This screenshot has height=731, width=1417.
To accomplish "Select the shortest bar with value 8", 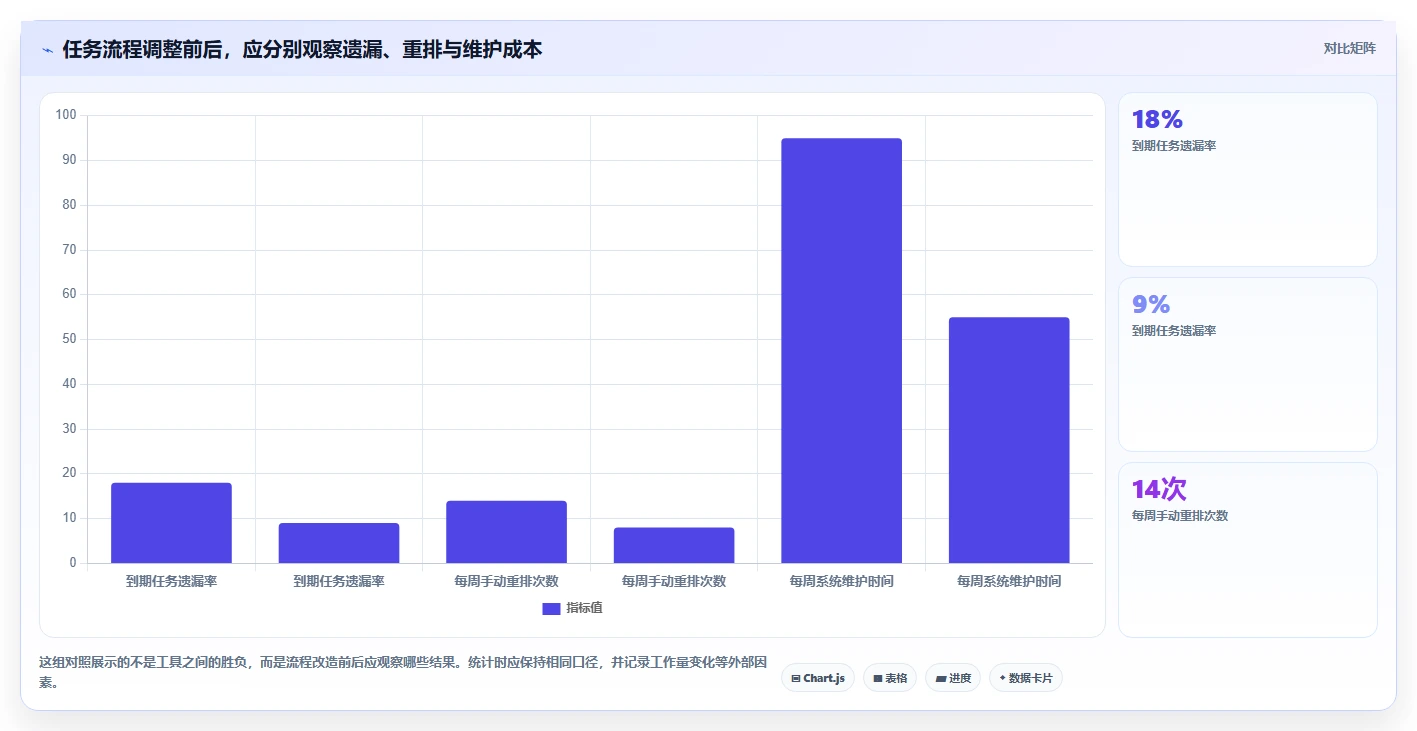I will pos(674,545).
